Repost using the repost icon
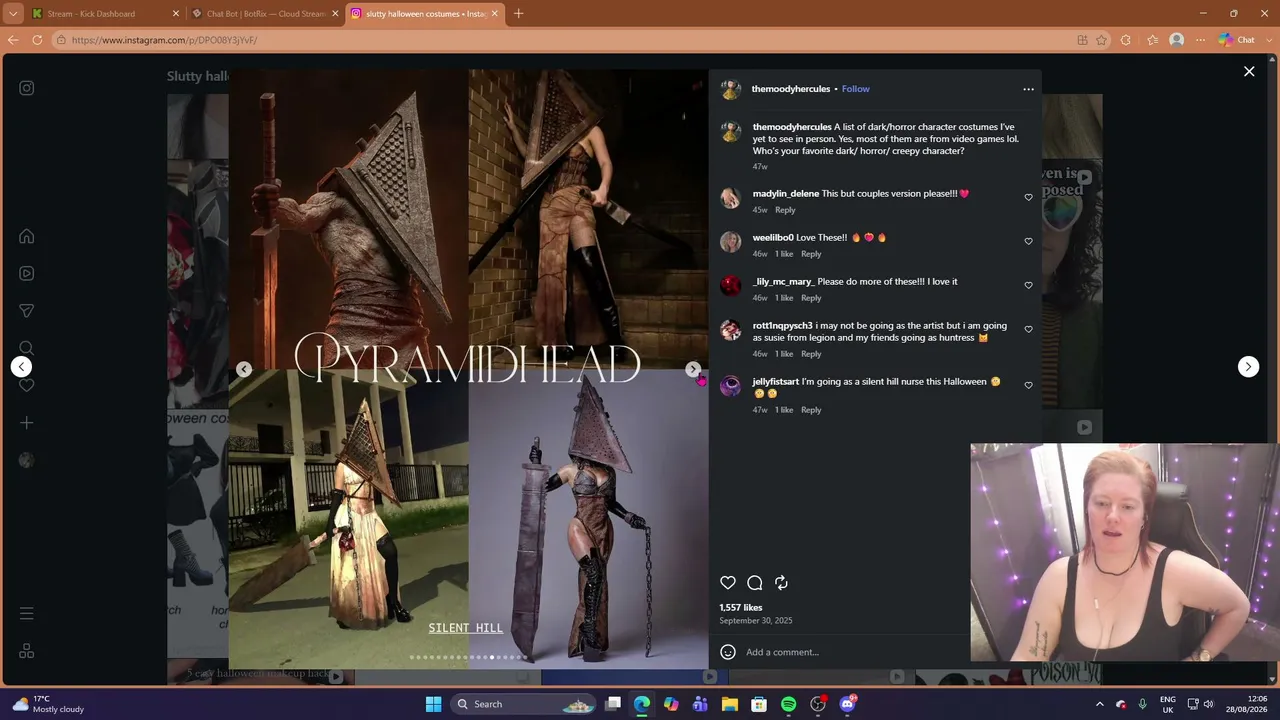This screenshot has height=720, width=1280. point(781,583)
